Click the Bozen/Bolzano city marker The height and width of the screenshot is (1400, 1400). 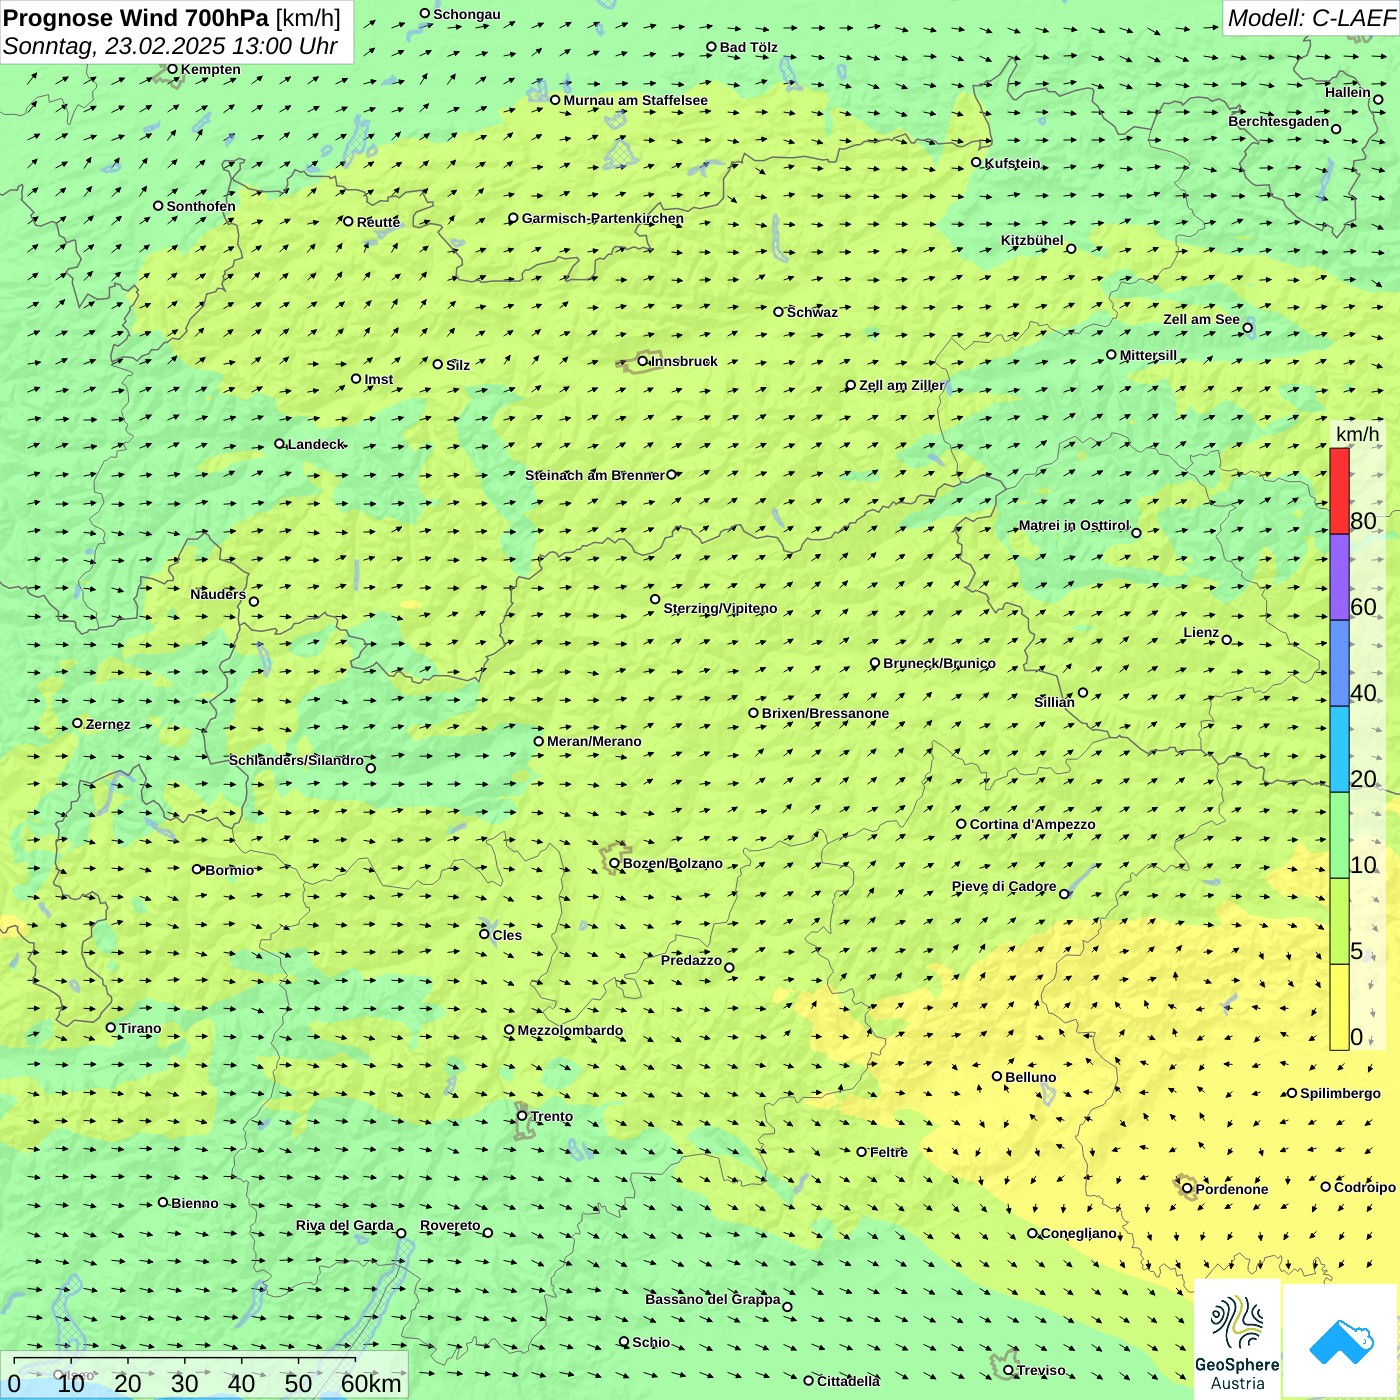(x=615, y=863)
